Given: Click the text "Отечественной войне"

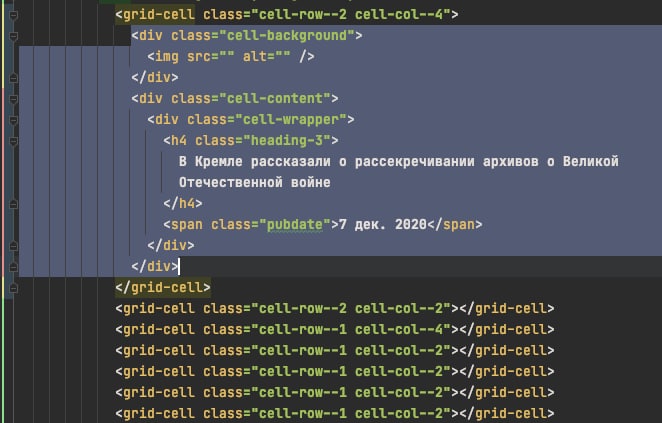Looking at the screenshot, I should [255, 183].
